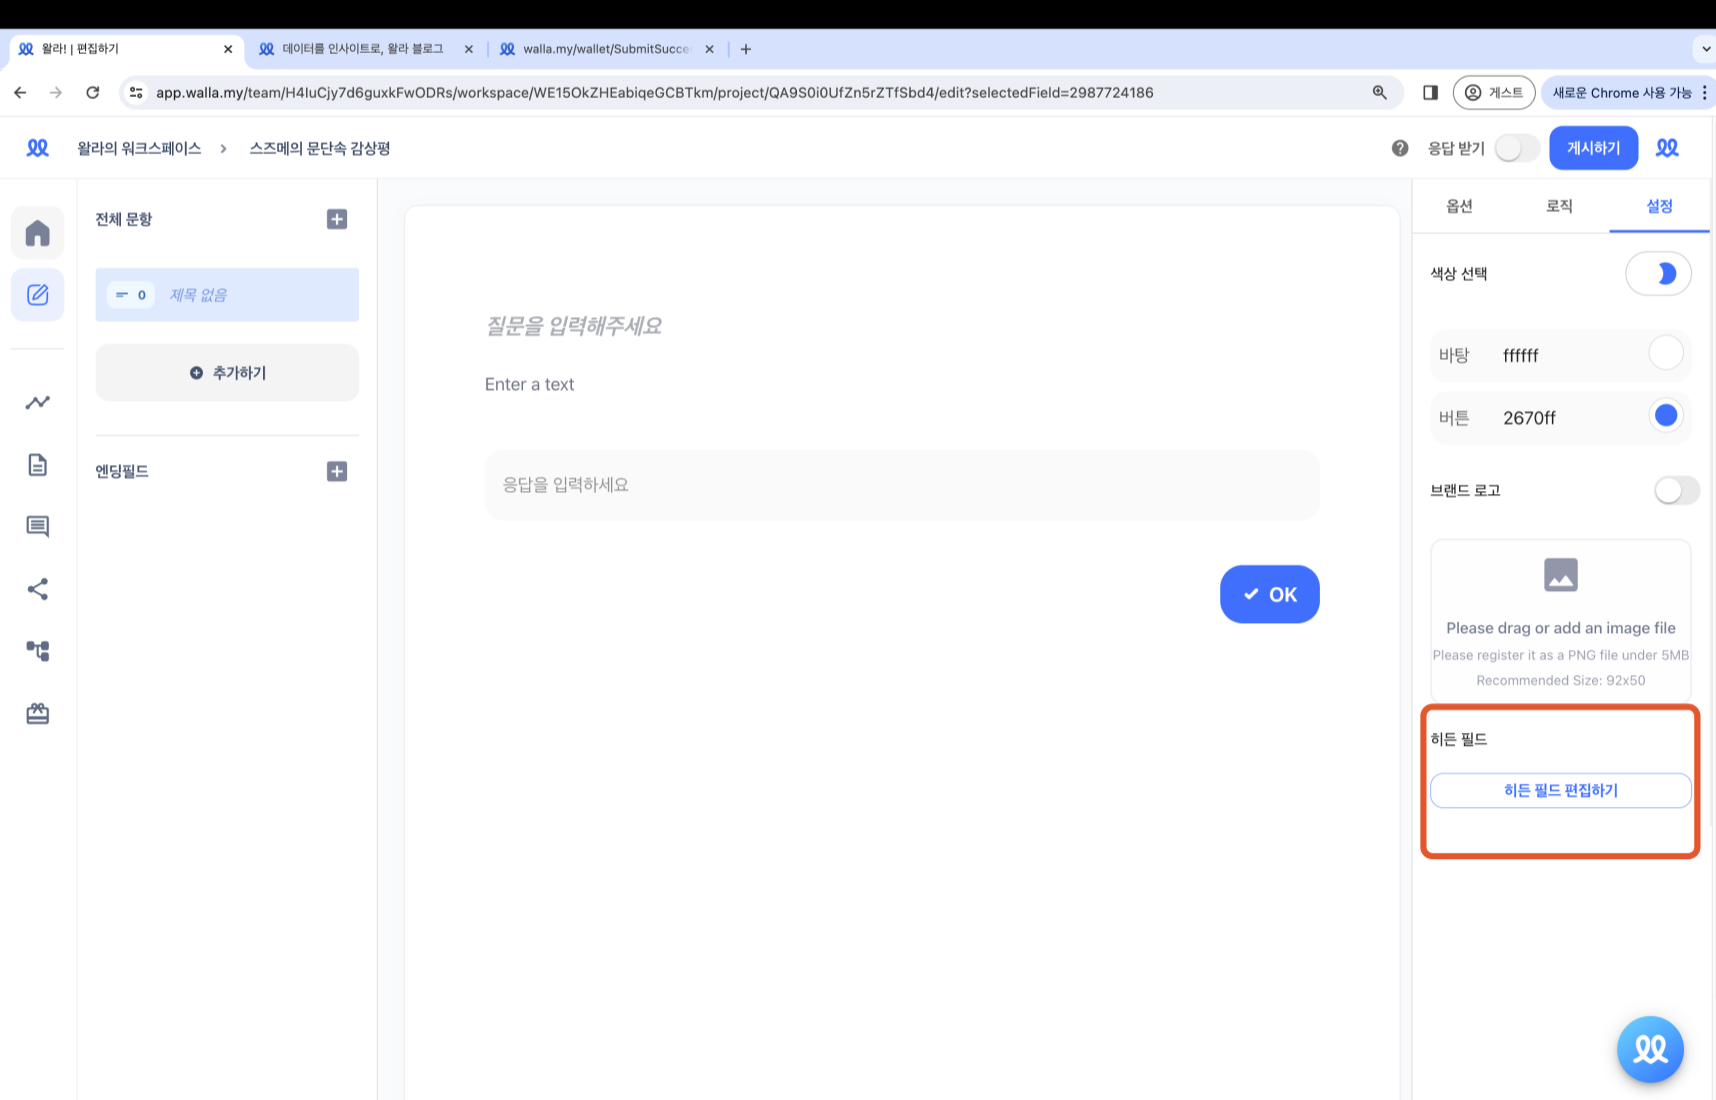Add a new question with plus icon

[x=337, y=219]
